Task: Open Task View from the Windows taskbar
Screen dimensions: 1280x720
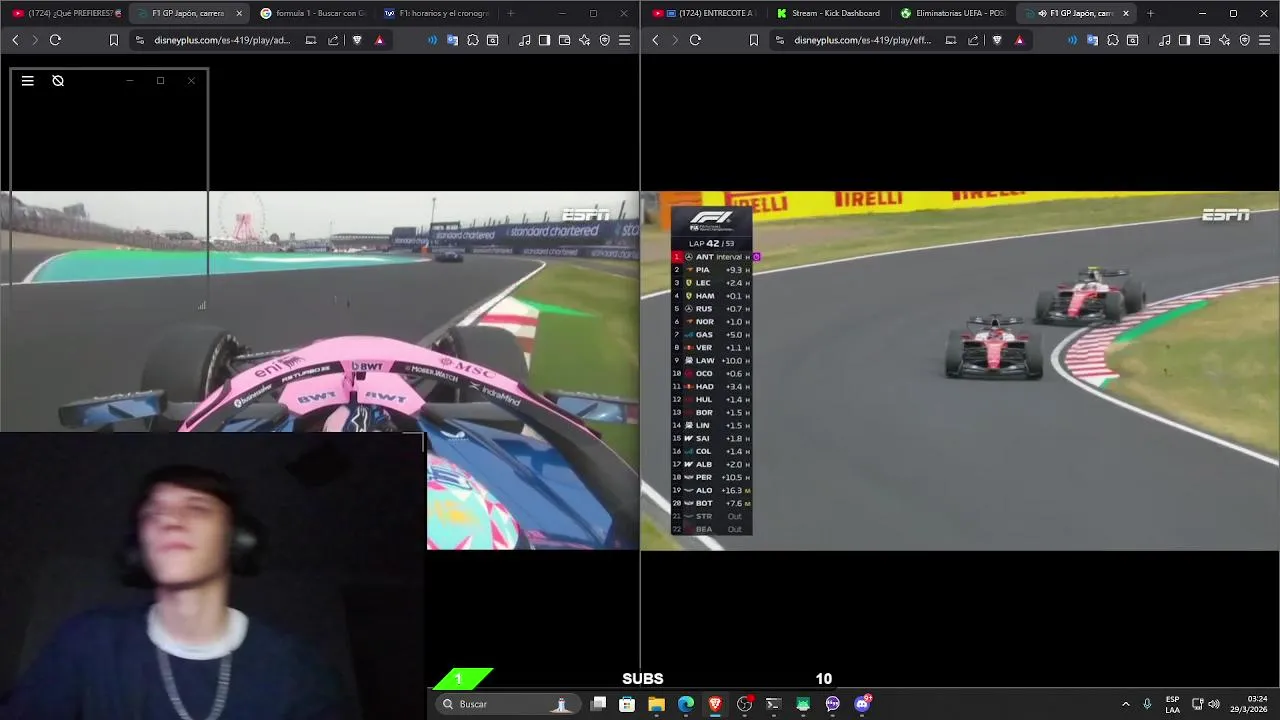Action: pyautogui.click(x=598, y=704)
